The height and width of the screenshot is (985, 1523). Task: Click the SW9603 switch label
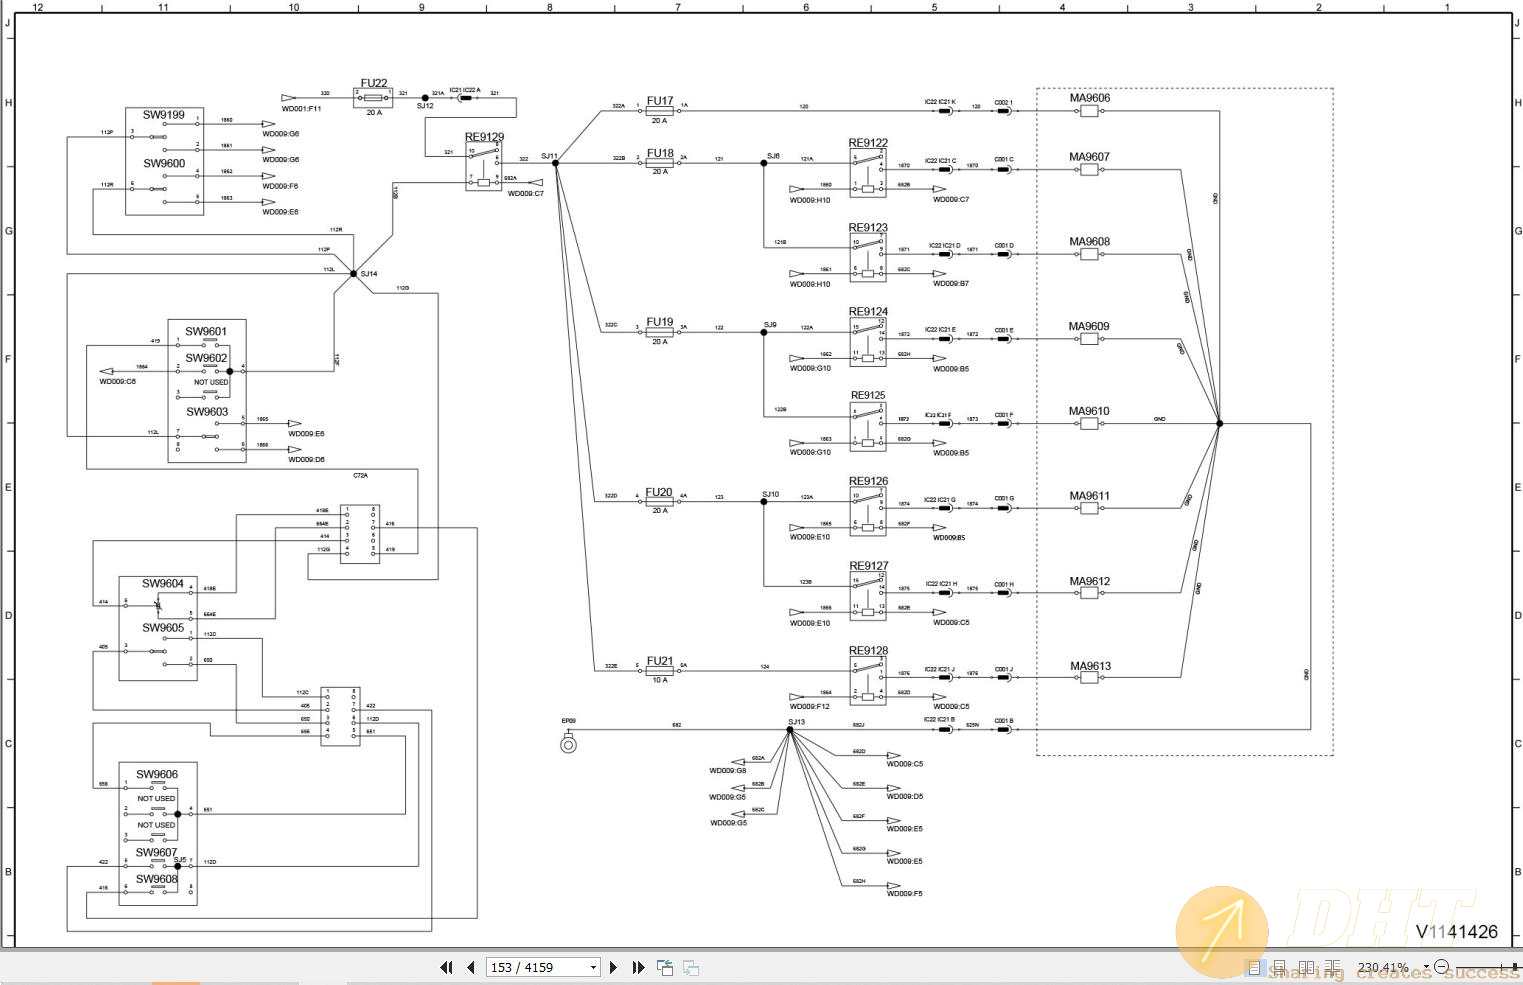pyautogui.click(x=207, y=412)
